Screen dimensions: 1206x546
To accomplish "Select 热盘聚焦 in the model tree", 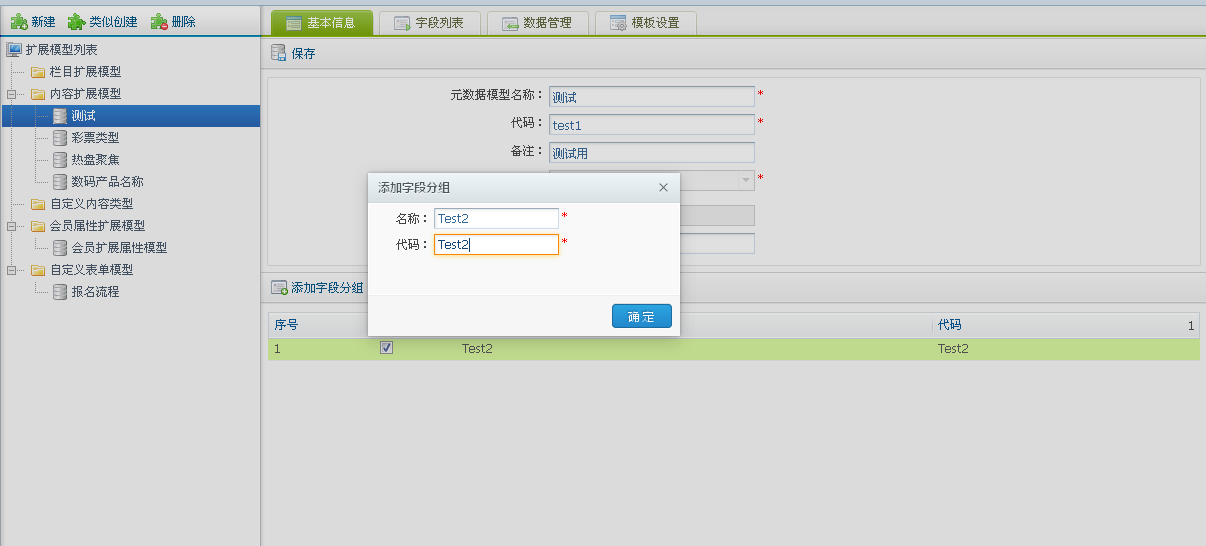I will point(95,160).
